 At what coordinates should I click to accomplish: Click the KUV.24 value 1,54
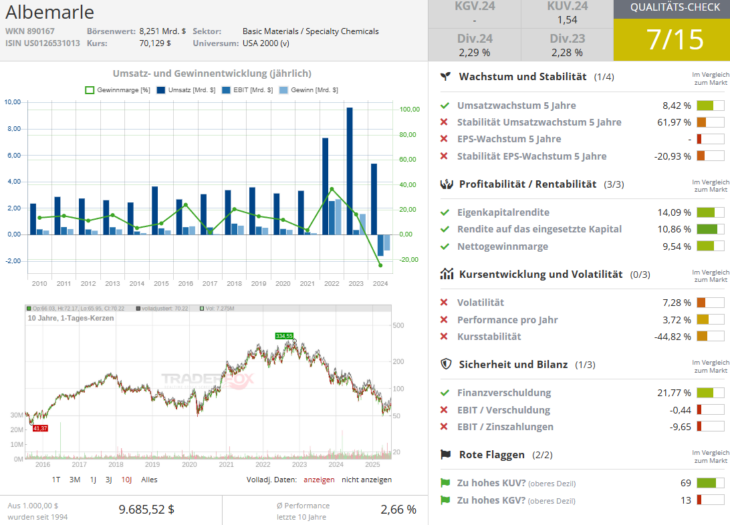coord(567,20)
